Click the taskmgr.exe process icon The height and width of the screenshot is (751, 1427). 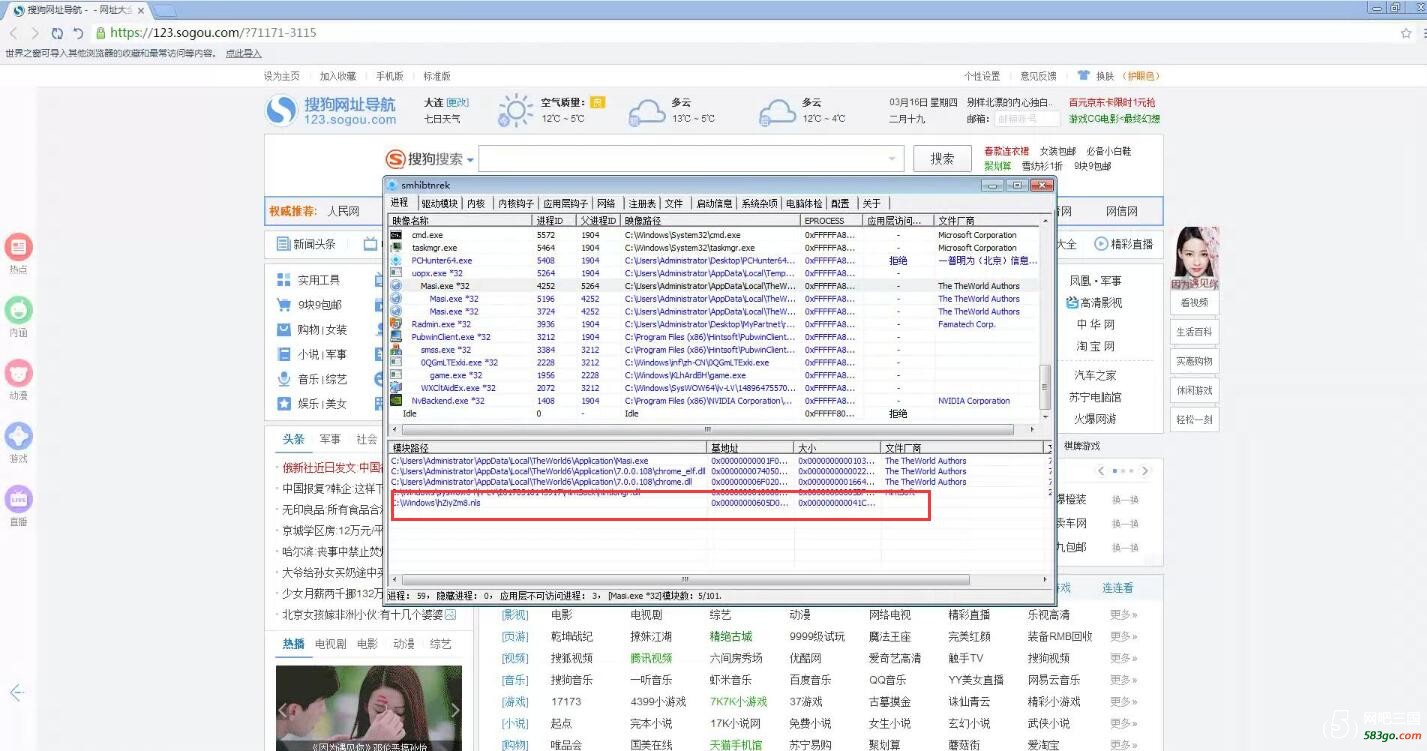click(x=396, y=248)
